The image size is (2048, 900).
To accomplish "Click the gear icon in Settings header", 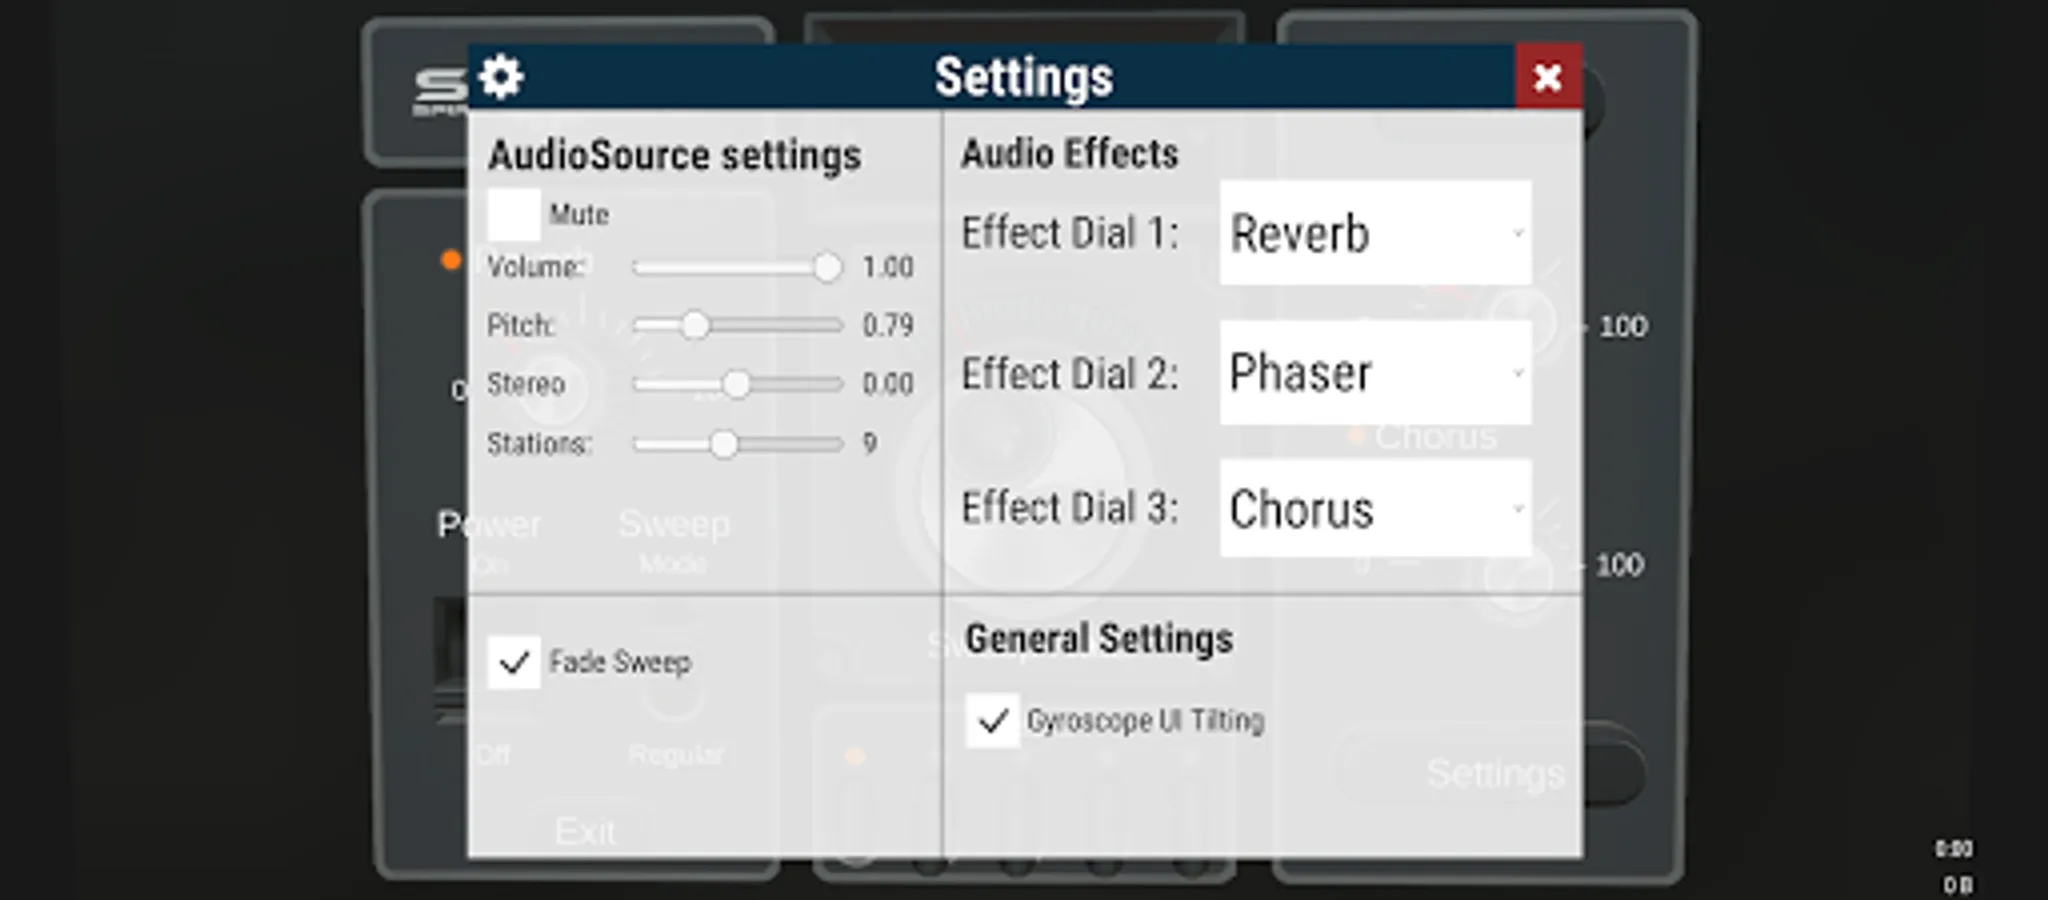I will [x=500, y=77].
